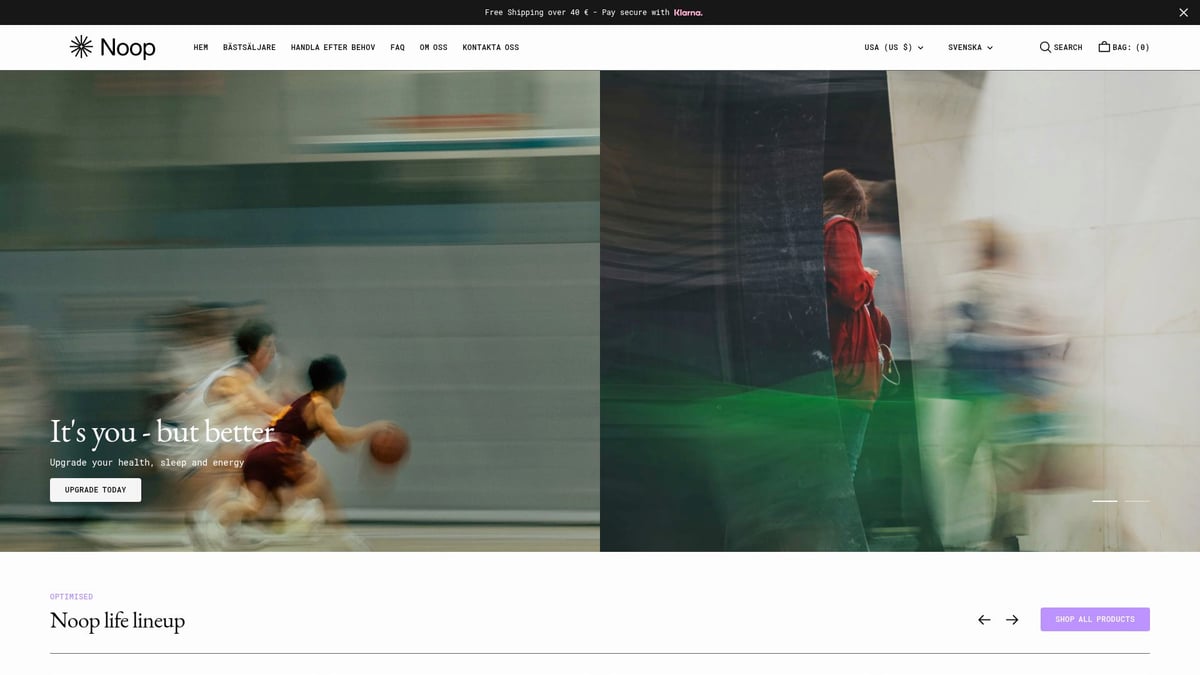Image resolution: width=1200 pixels, height=675 pixels.
Task: Open search via magnifying glass icon
Action: pyautogui.click(x=1045, y=47)
